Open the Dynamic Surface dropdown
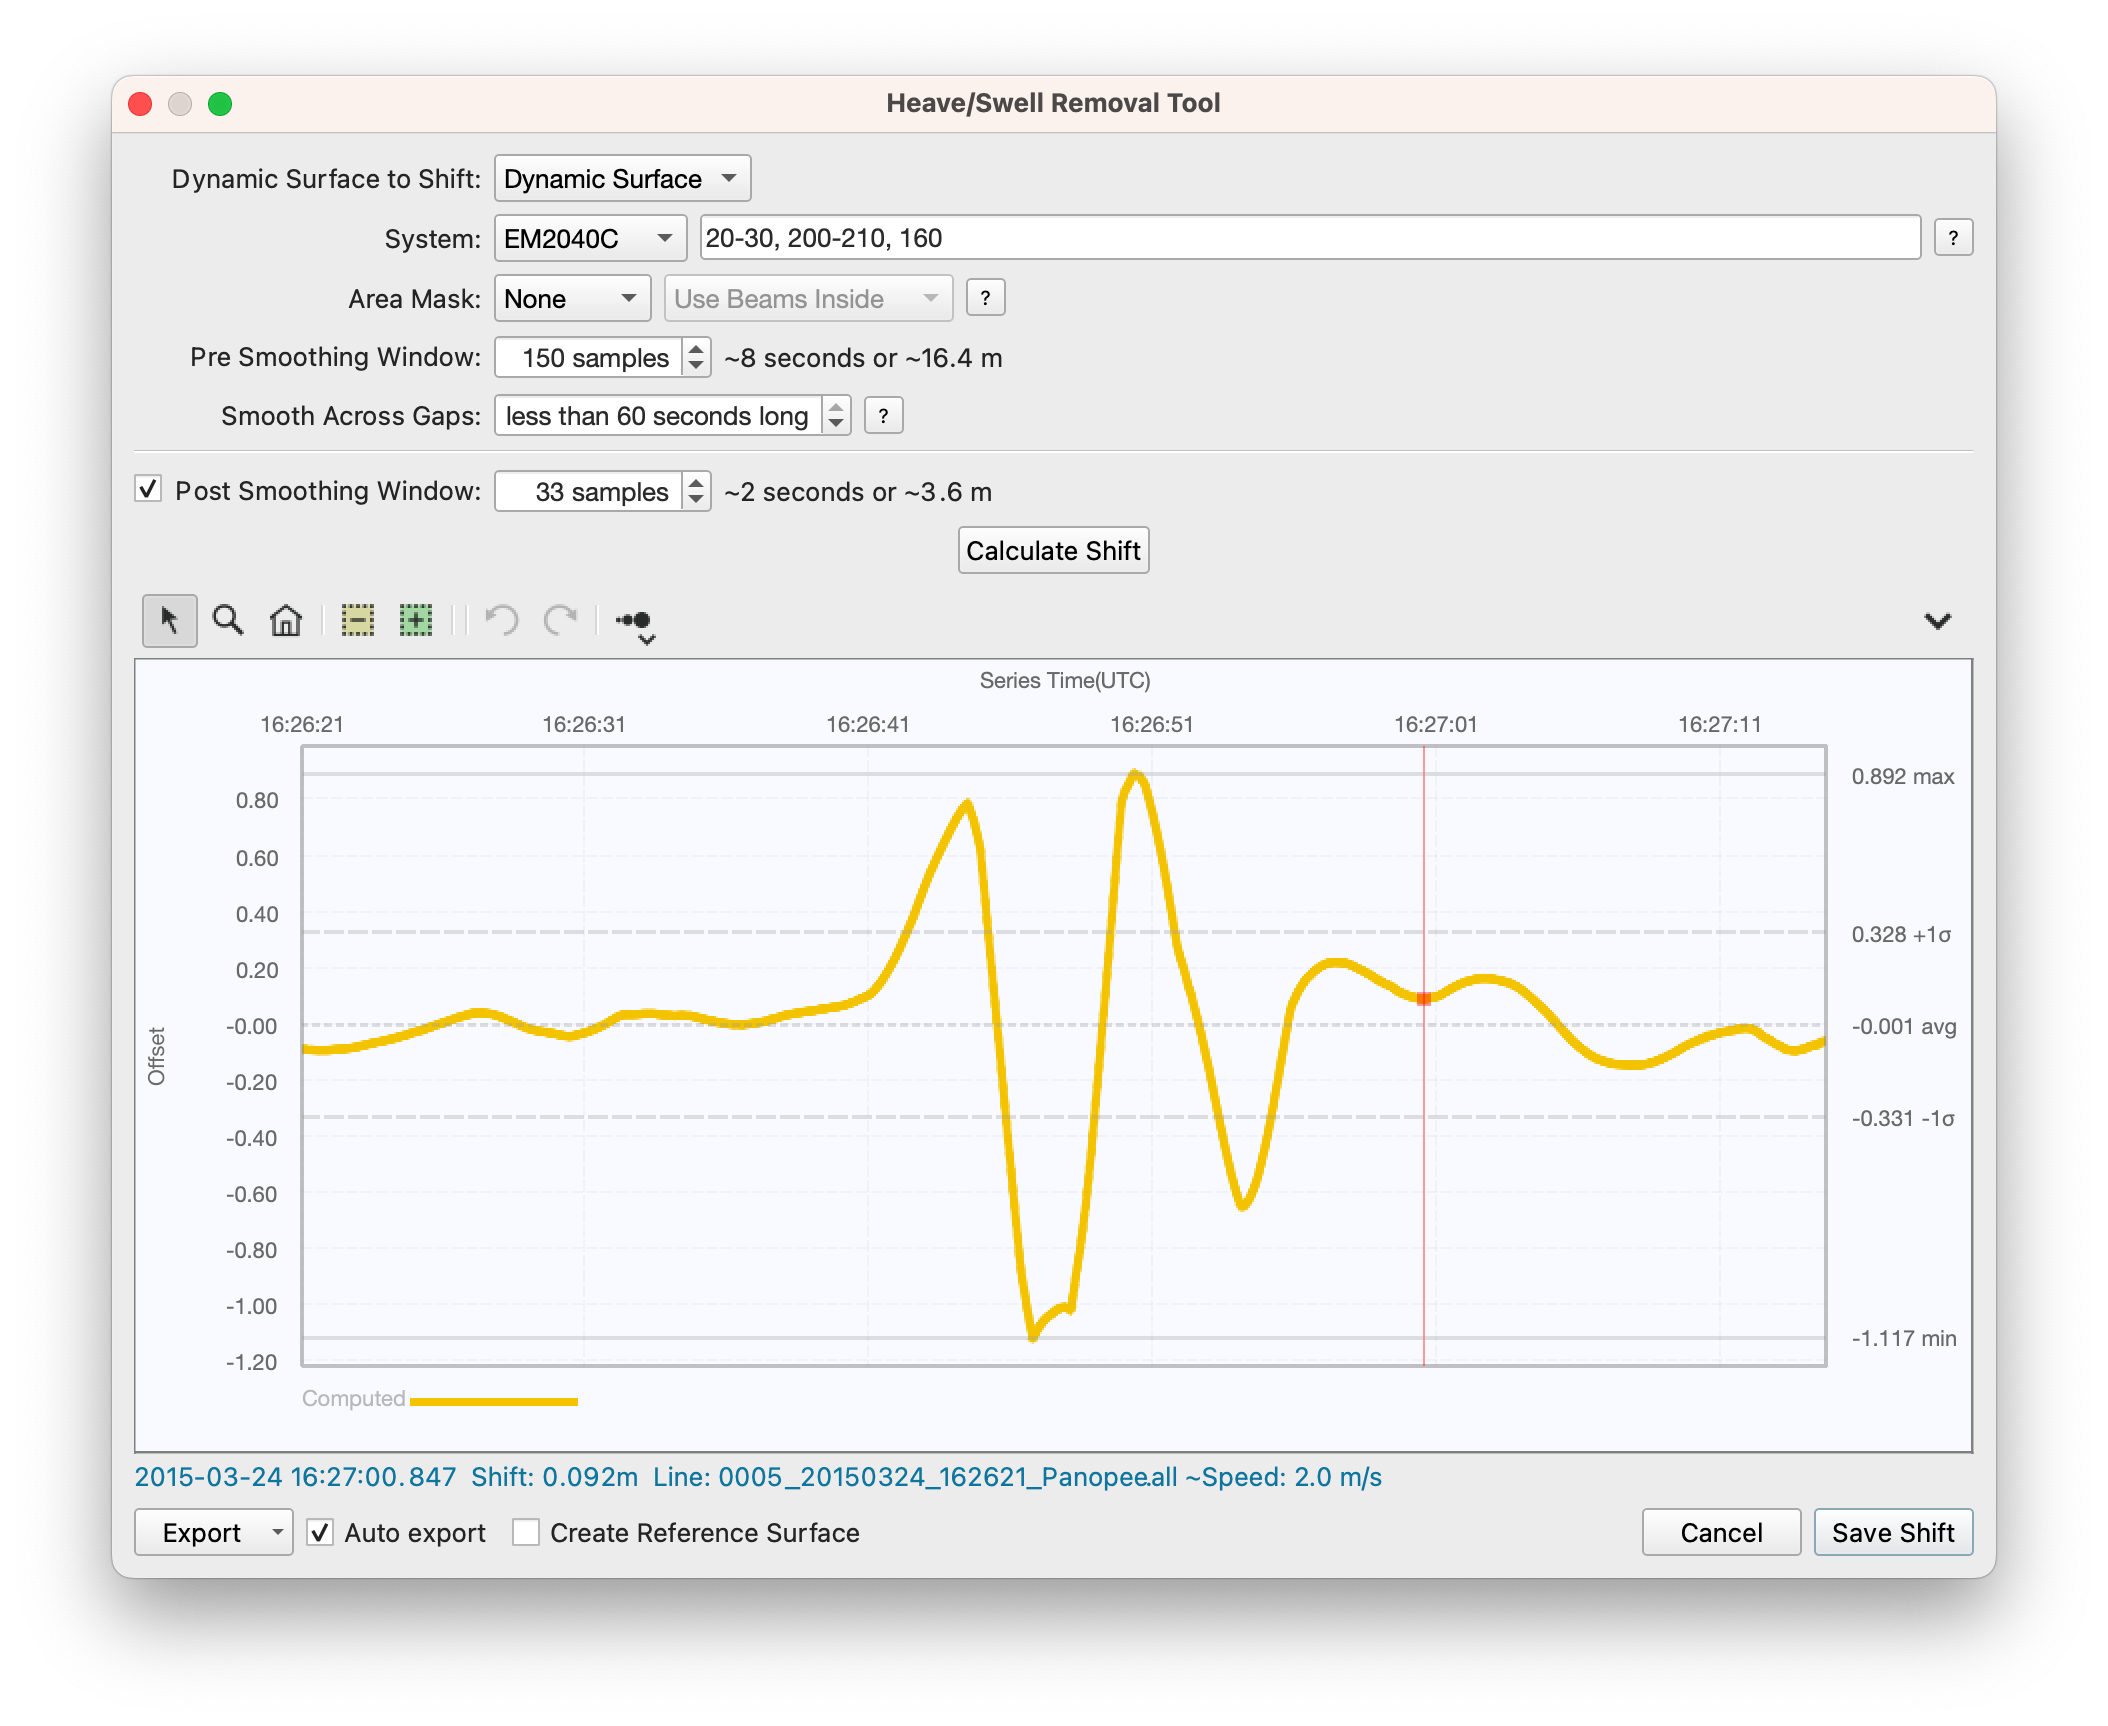 point(622,179)
